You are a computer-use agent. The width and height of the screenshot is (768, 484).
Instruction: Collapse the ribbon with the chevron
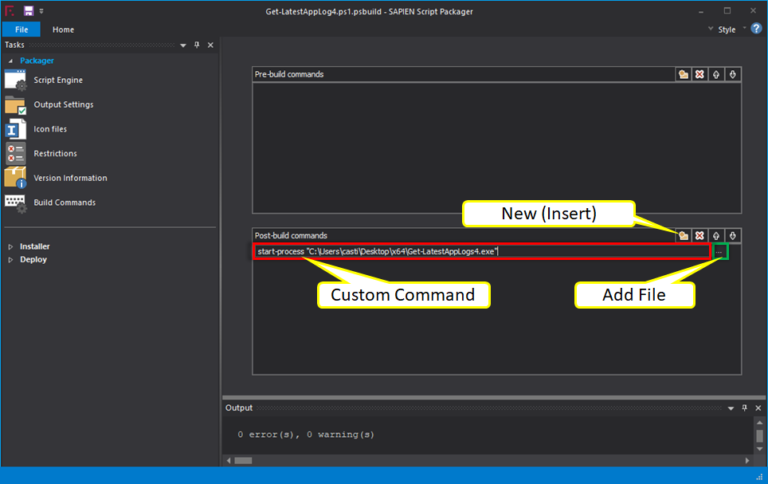pos(710,28)
